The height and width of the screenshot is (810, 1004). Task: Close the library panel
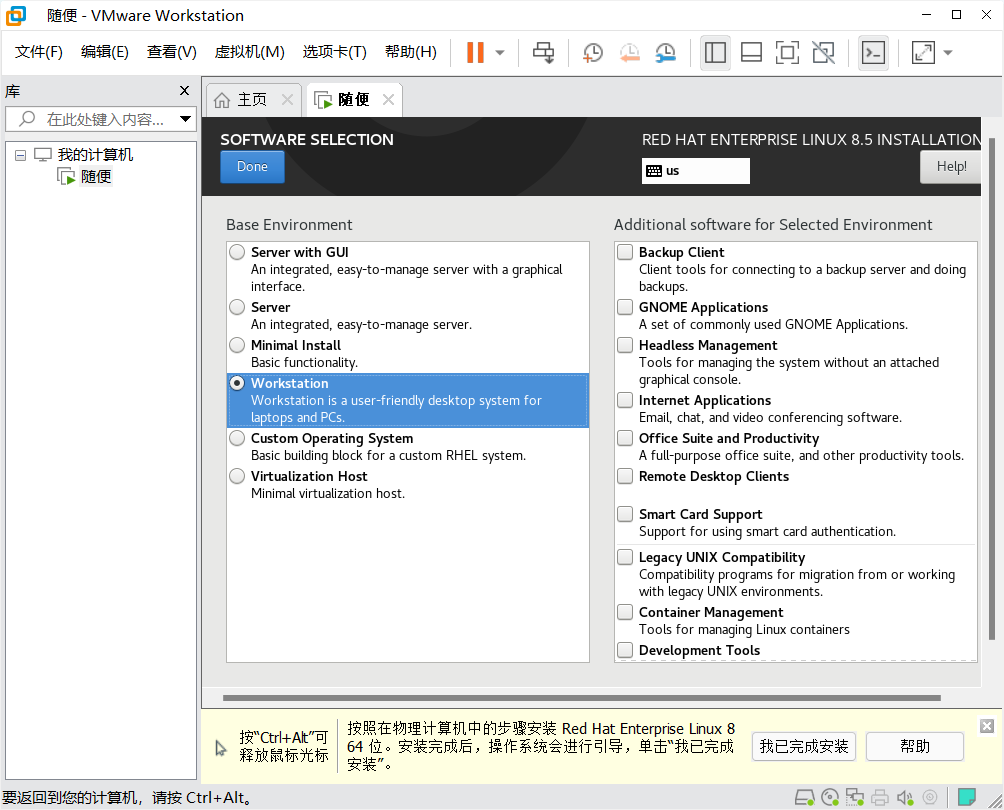(184, 91)
